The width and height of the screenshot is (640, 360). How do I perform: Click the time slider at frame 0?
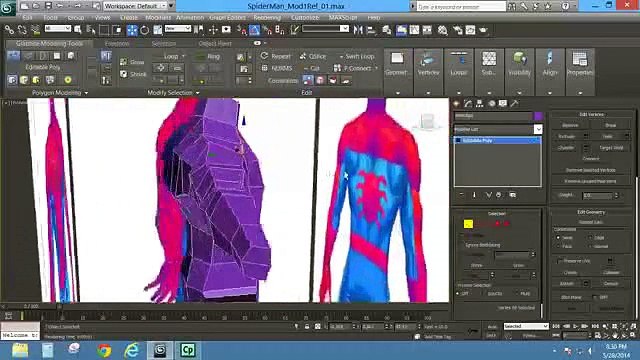[31, 306]
